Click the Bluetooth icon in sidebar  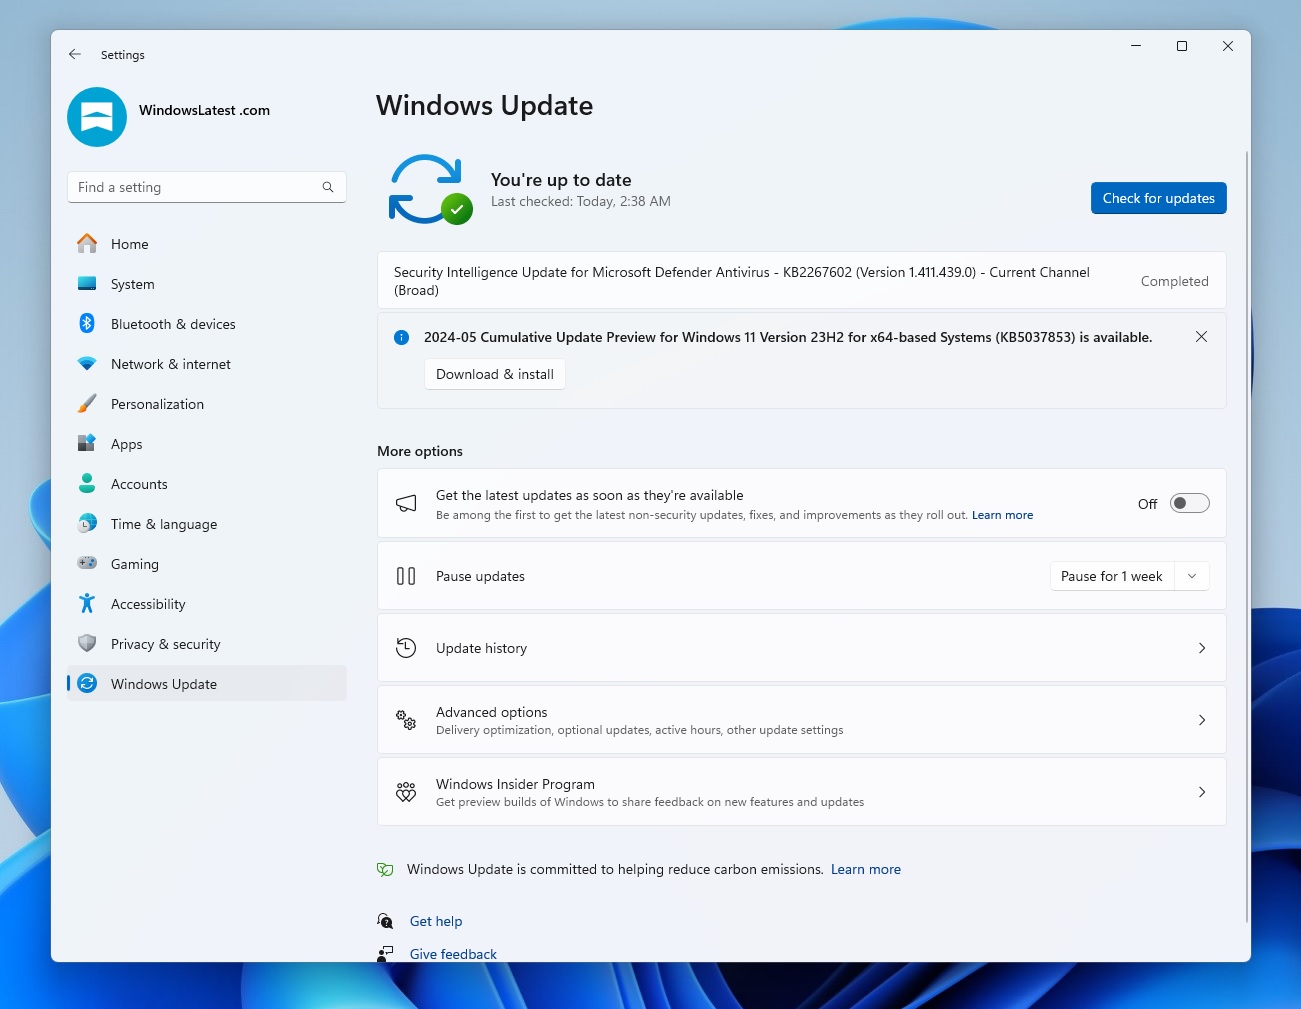87,323
